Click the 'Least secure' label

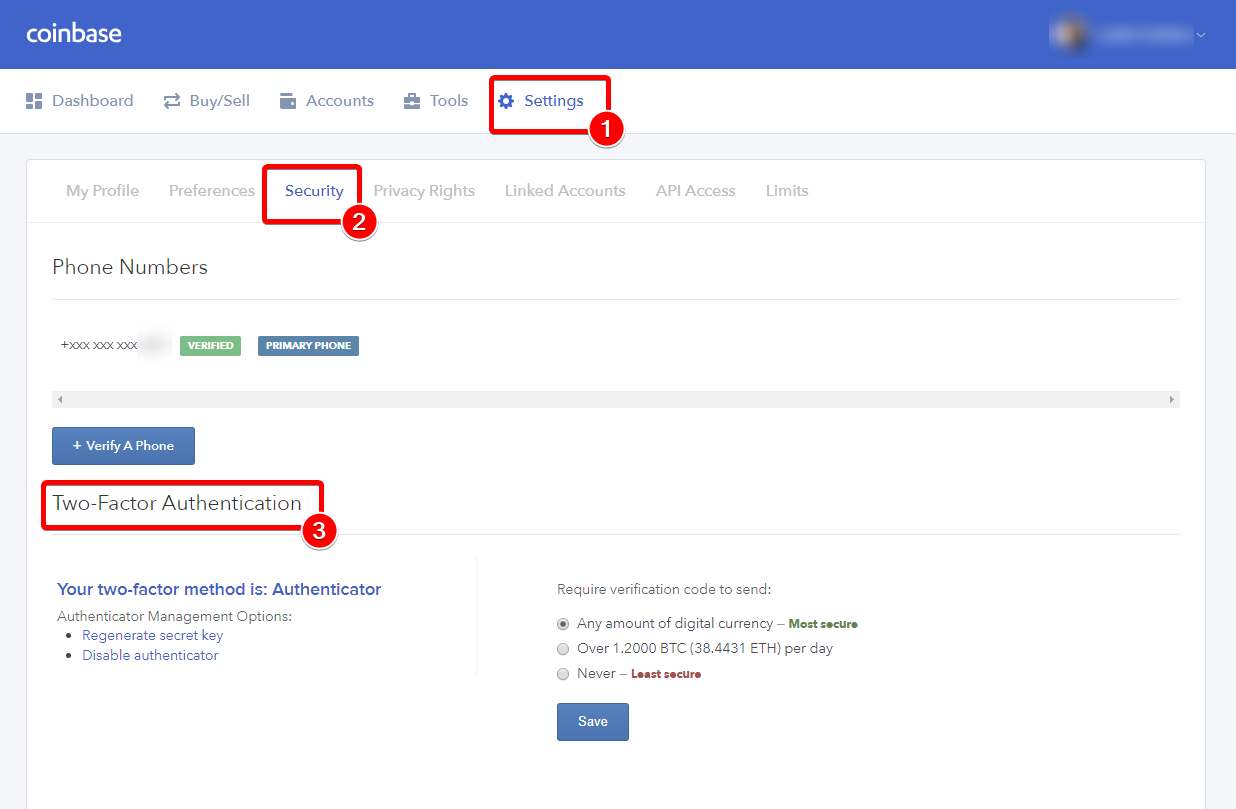(x=666, y=674)
